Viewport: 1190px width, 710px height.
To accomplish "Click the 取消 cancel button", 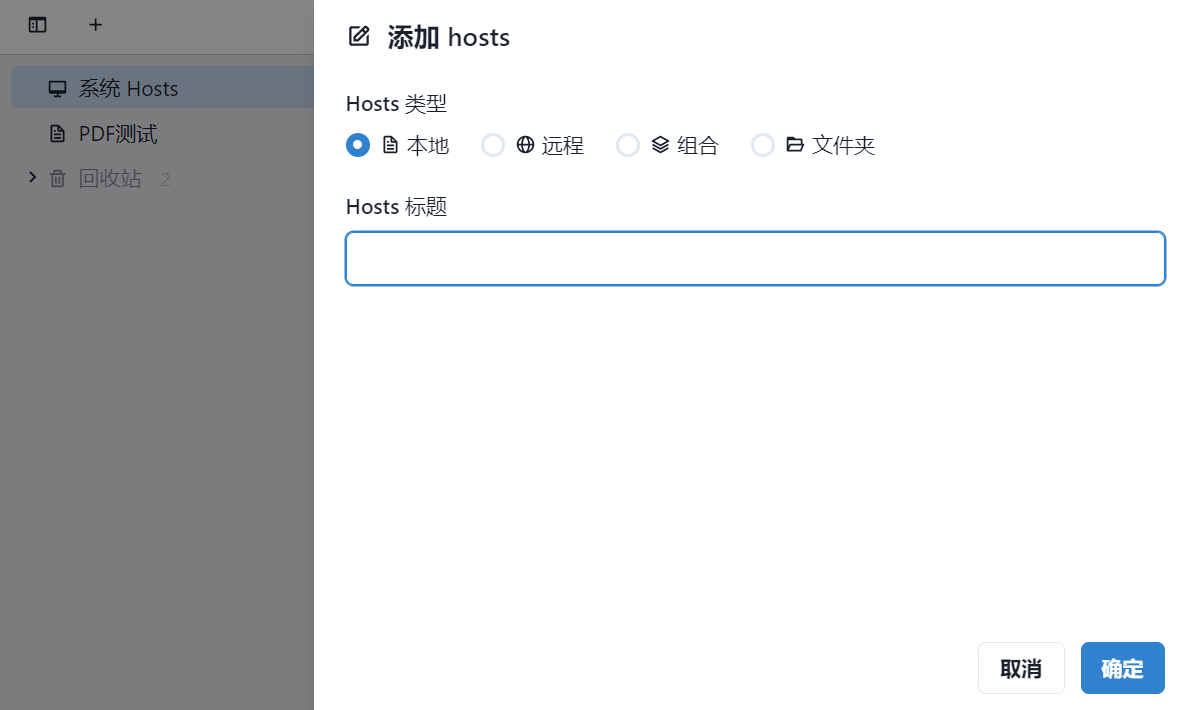I will pyautogui.click(x=1021, y=668).
